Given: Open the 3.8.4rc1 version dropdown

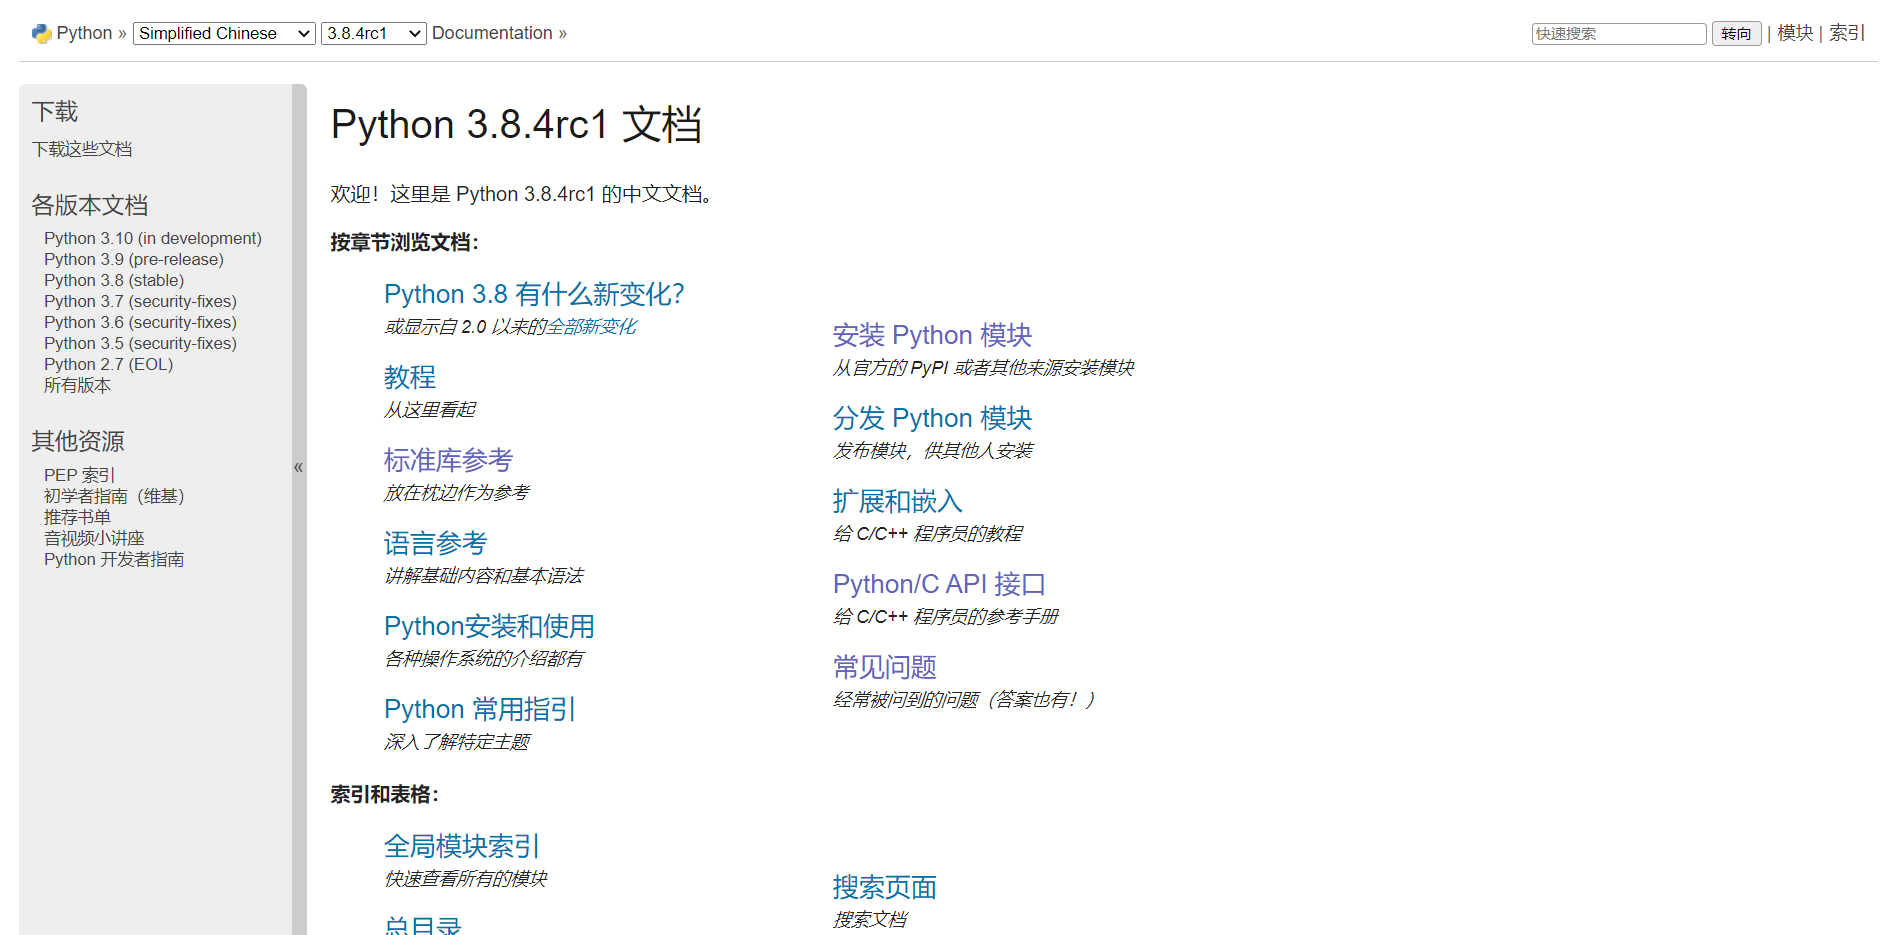Looking at the screenshot, I should click(374, 33).
